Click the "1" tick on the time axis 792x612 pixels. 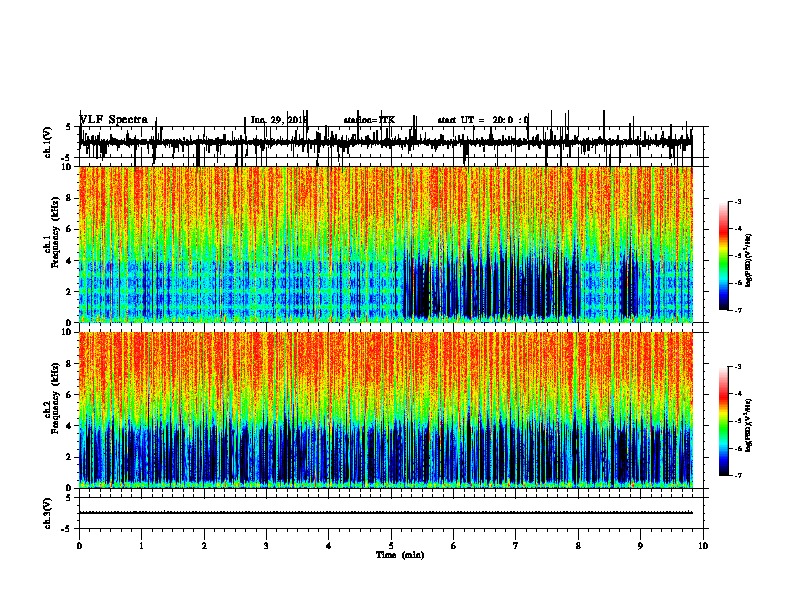coord(141,546)
